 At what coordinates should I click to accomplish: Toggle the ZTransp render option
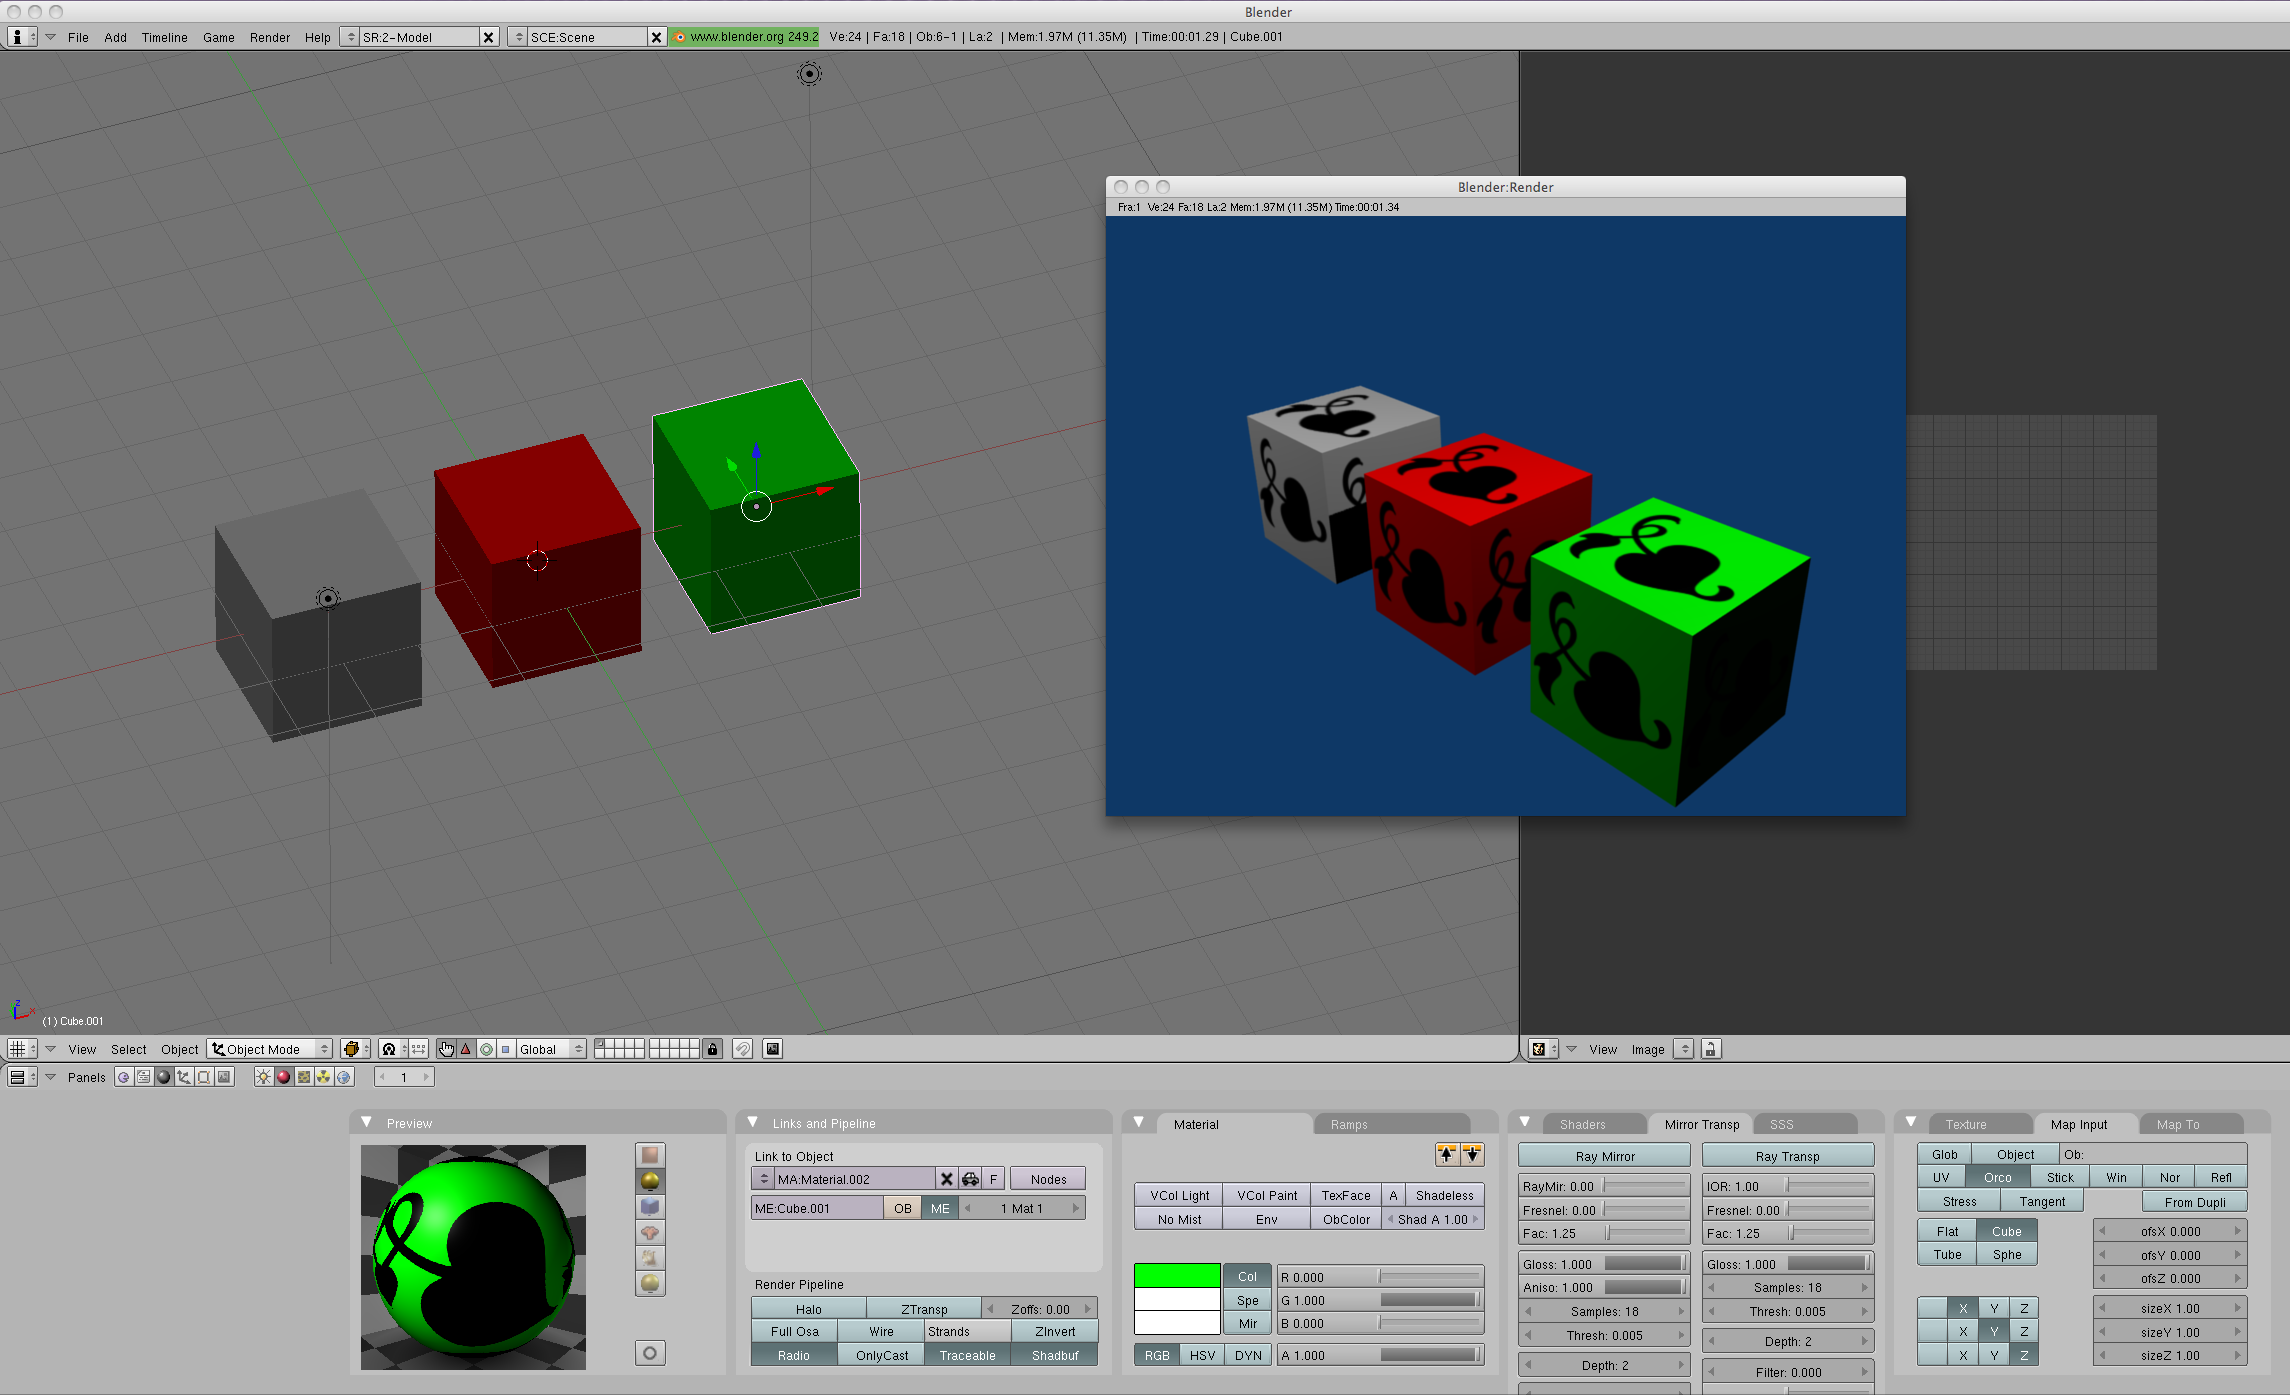923,1309
